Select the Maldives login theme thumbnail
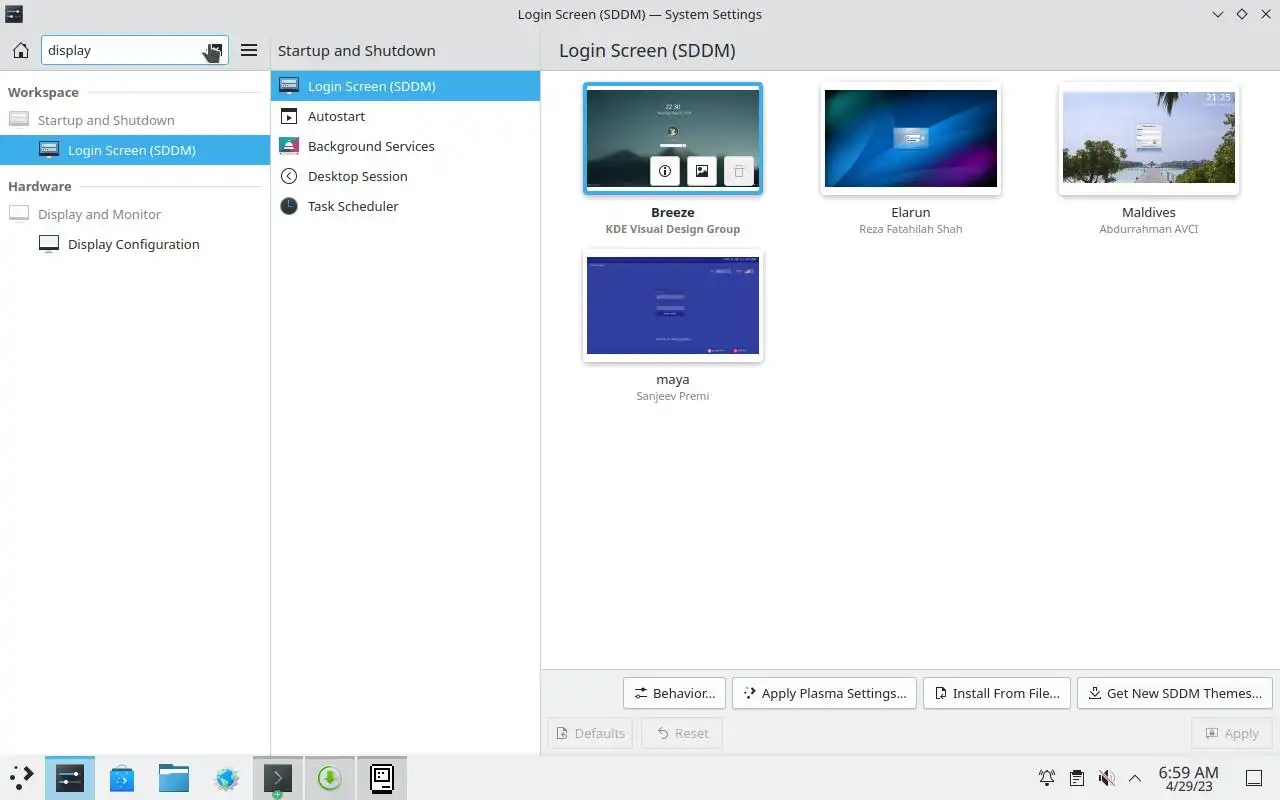 coord(1149,138)
